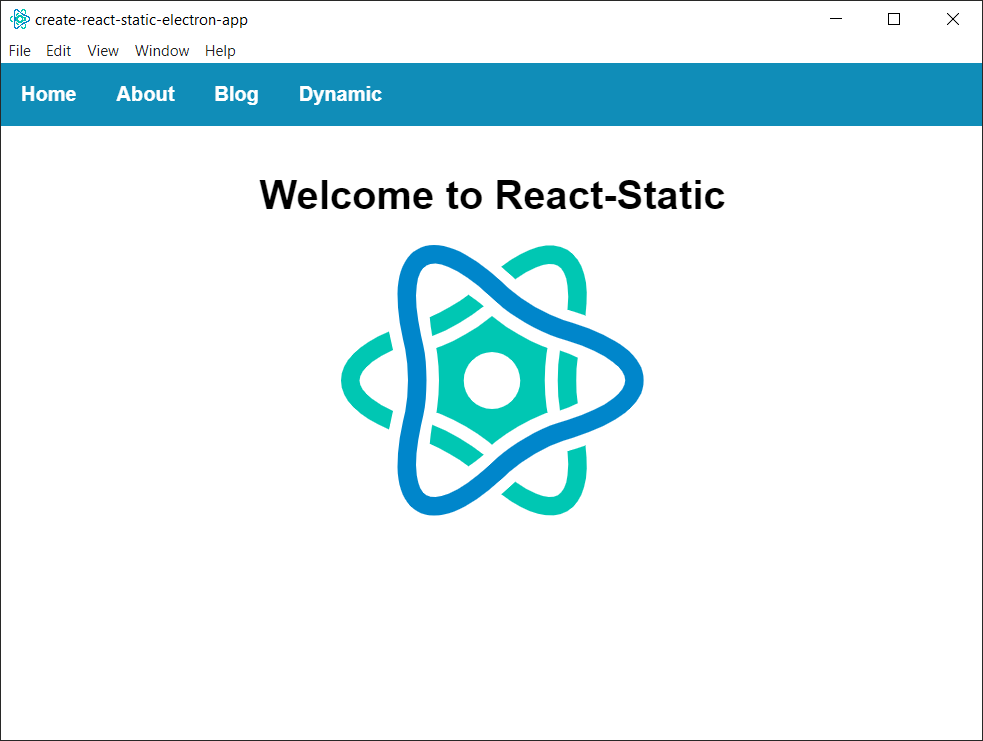Viewport: 983px width, 741px height.
Task: Maximize the application window
Action: pyautogui.click(x=894, y=19)
